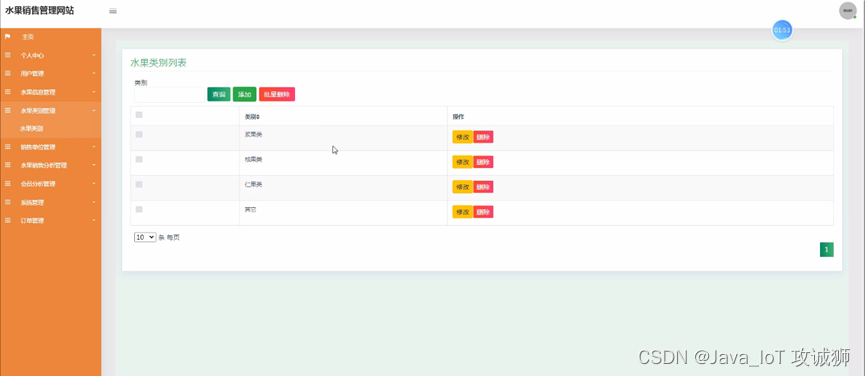Expand the 水果信息管理 sidebar menu

[x=51, y=92]
